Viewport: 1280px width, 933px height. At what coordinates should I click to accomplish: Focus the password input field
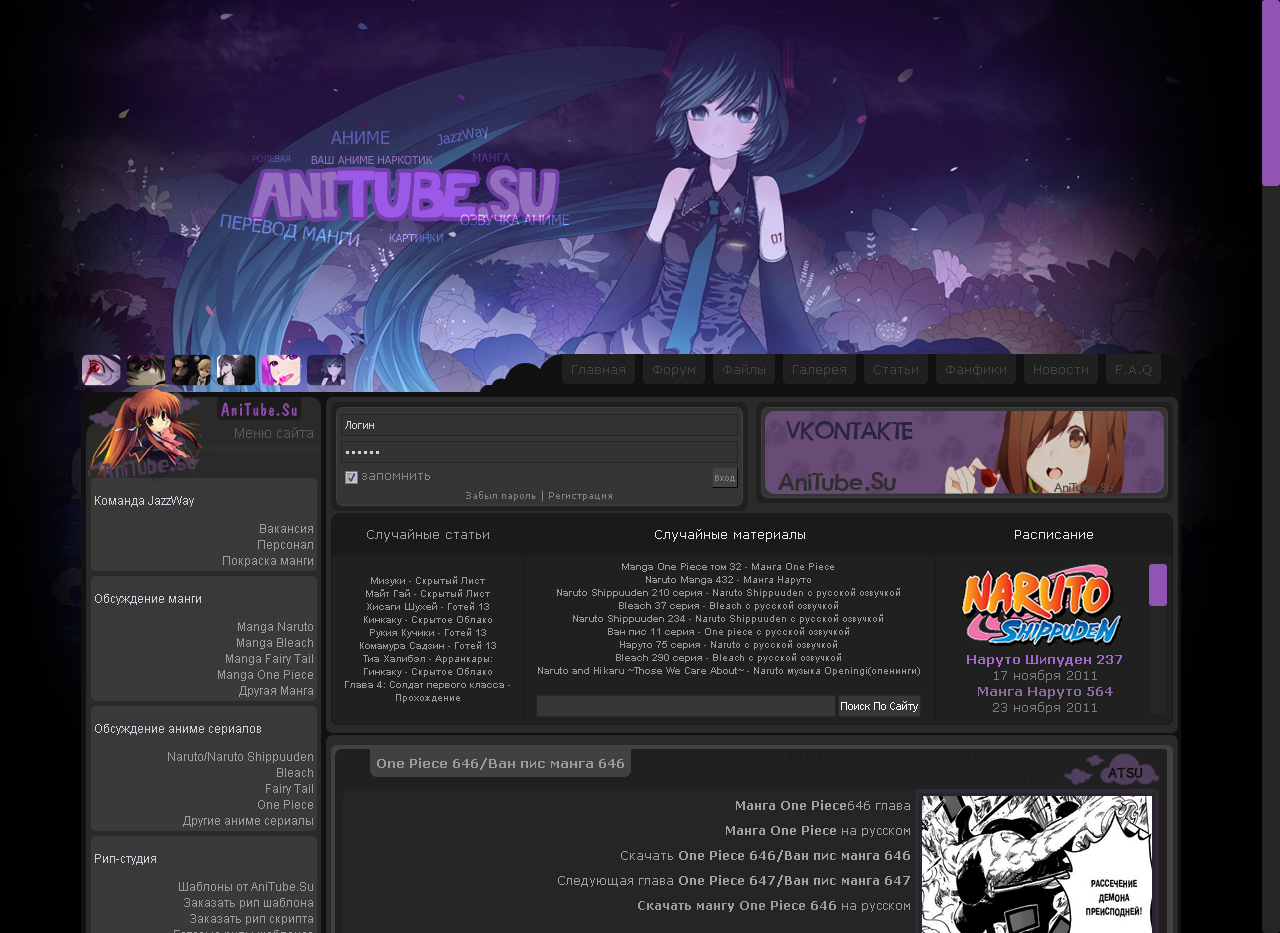coord(539,452)
